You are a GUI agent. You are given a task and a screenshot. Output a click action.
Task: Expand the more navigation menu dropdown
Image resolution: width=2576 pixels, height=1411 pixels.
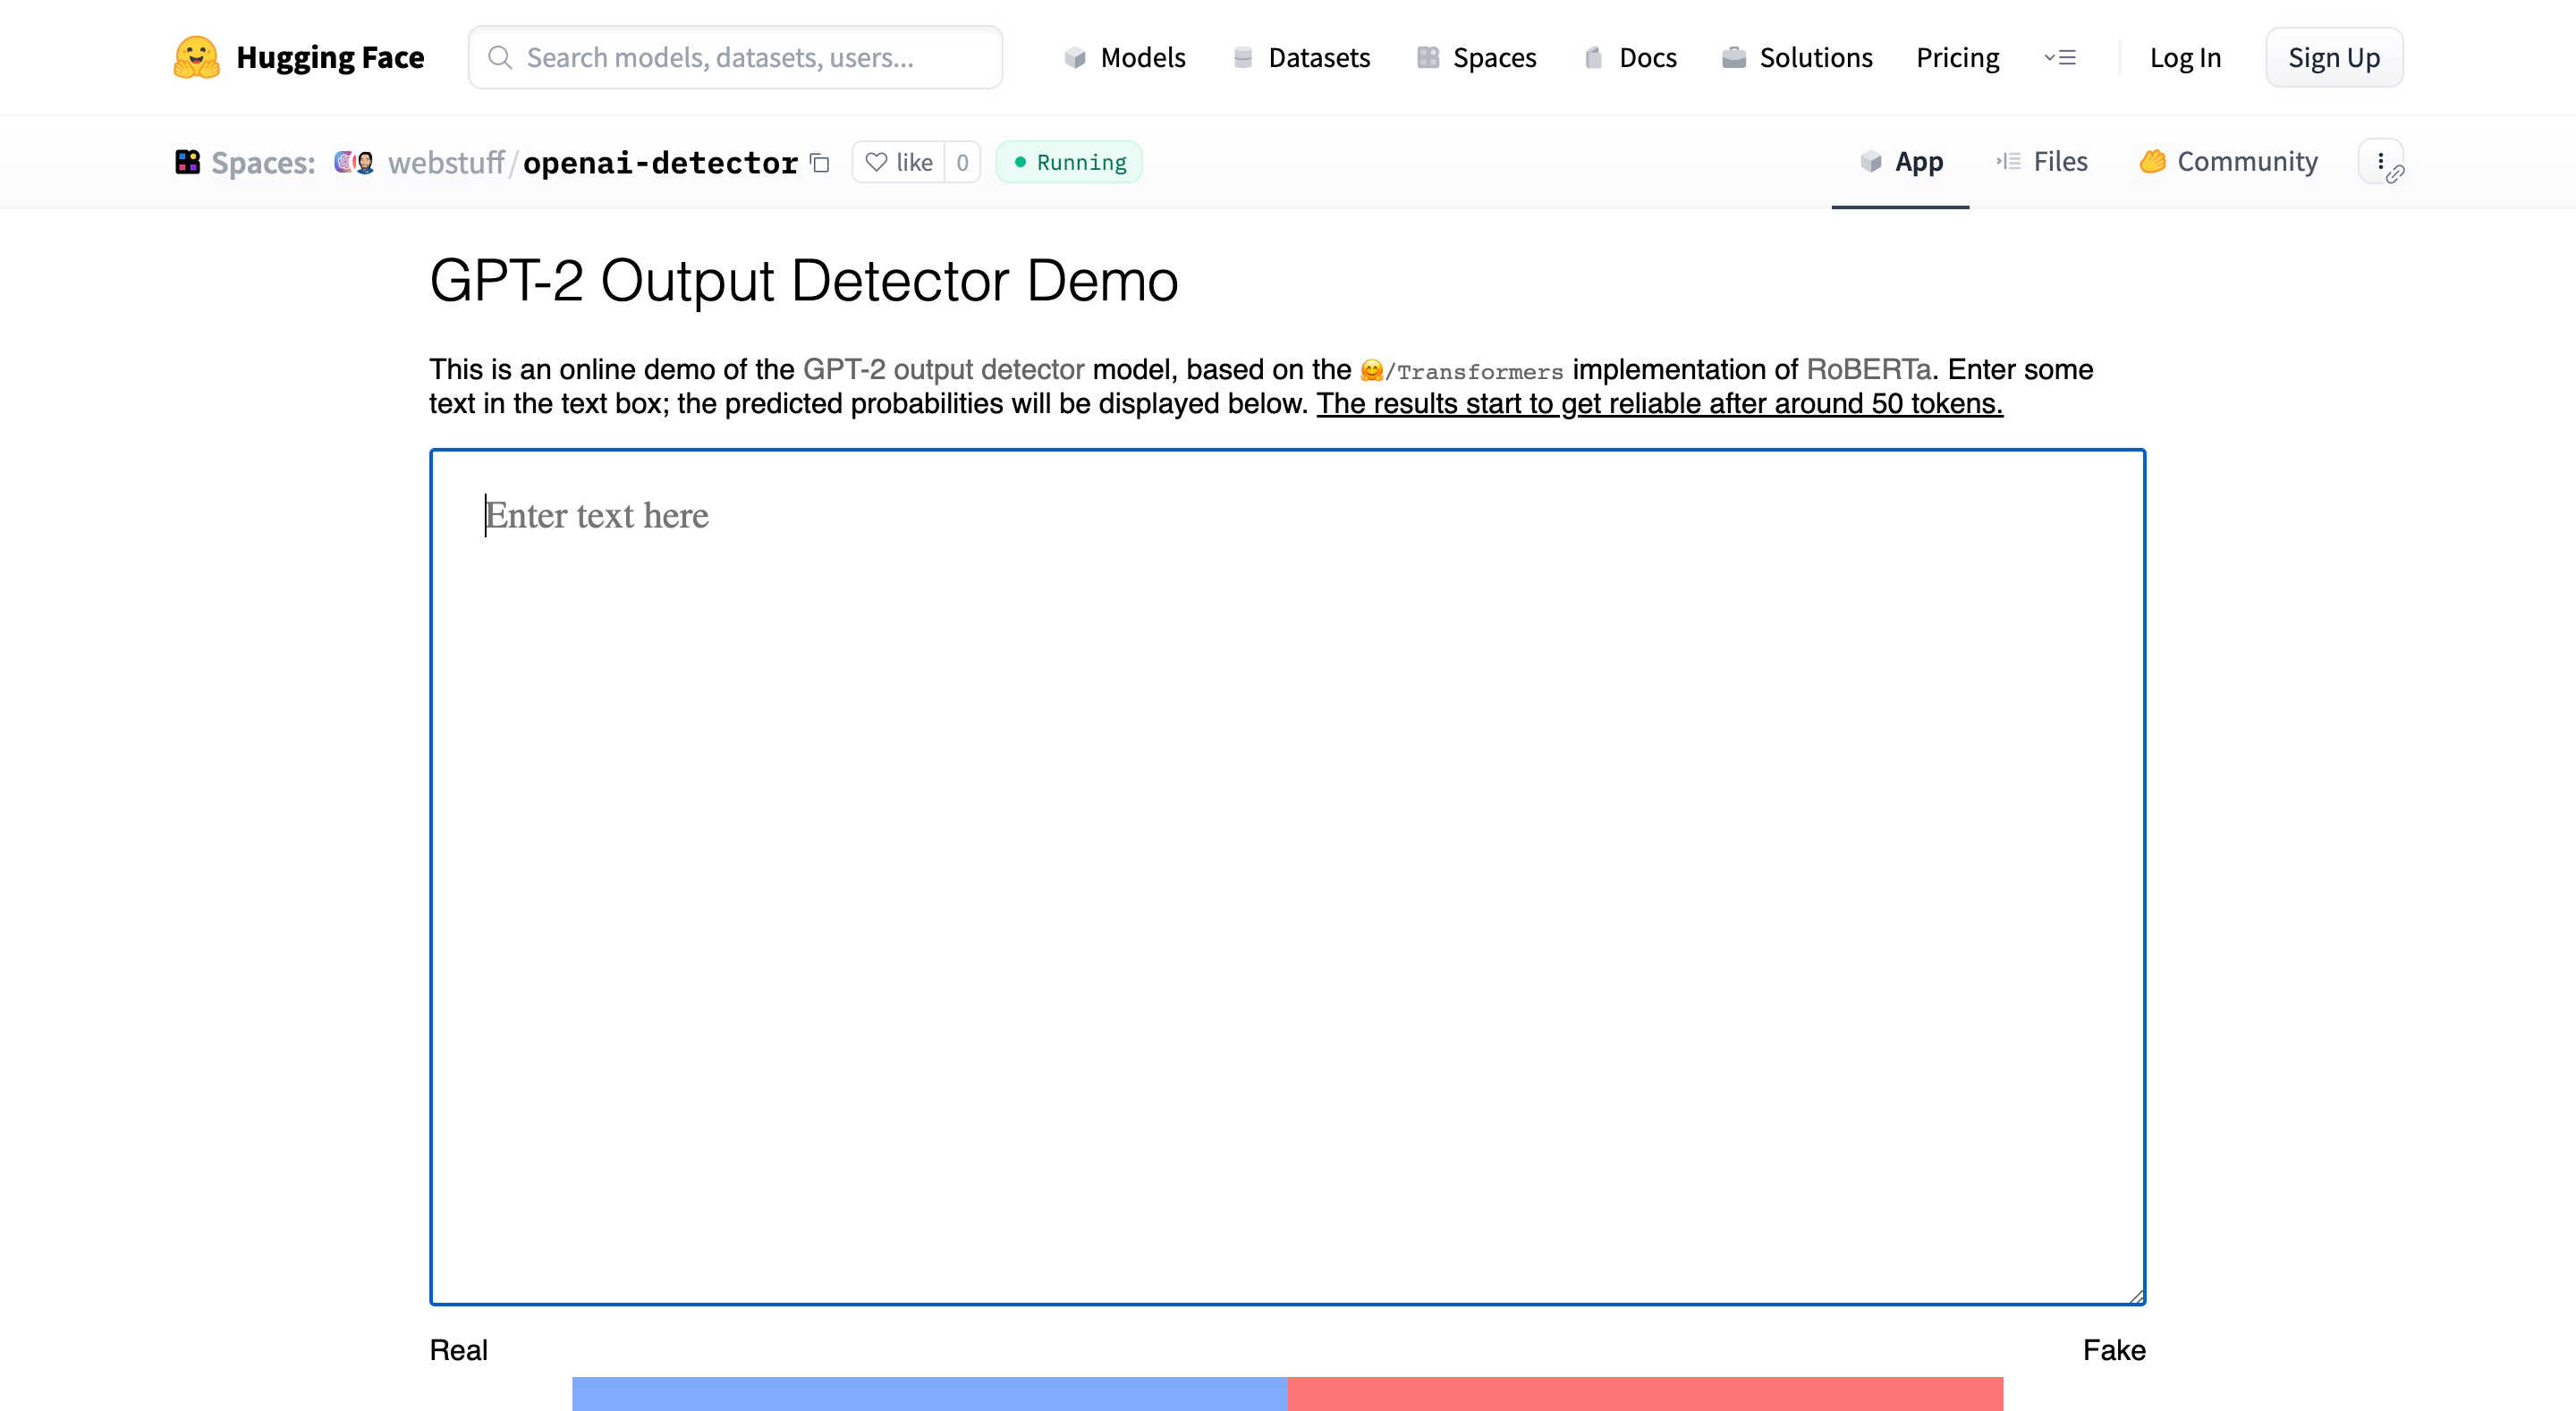coord(2060,57)
